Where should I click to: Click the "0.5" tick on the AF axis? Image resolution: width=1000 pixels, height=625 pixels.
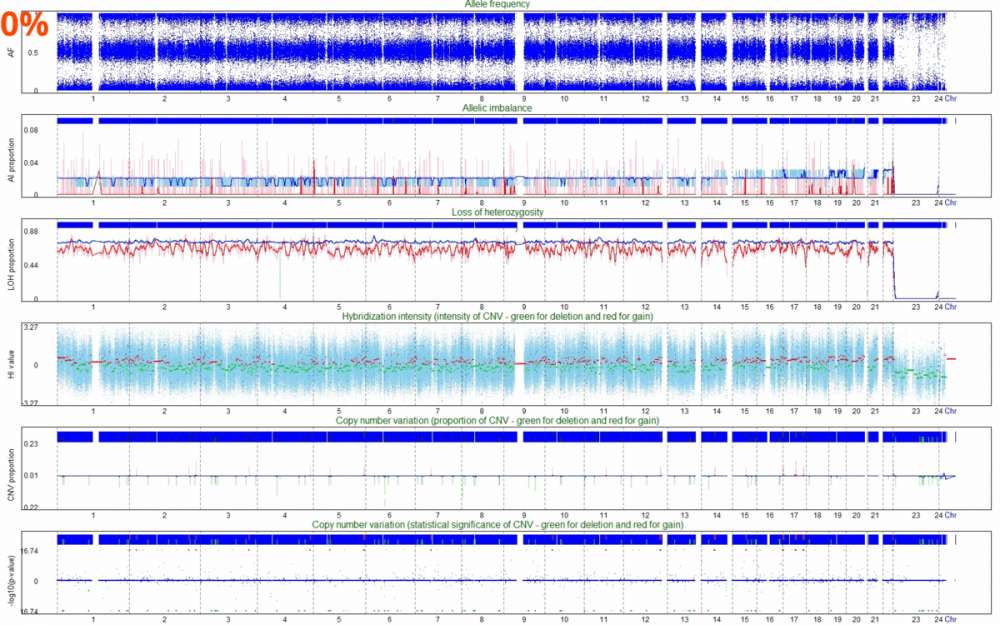click(x=33, y=53)
